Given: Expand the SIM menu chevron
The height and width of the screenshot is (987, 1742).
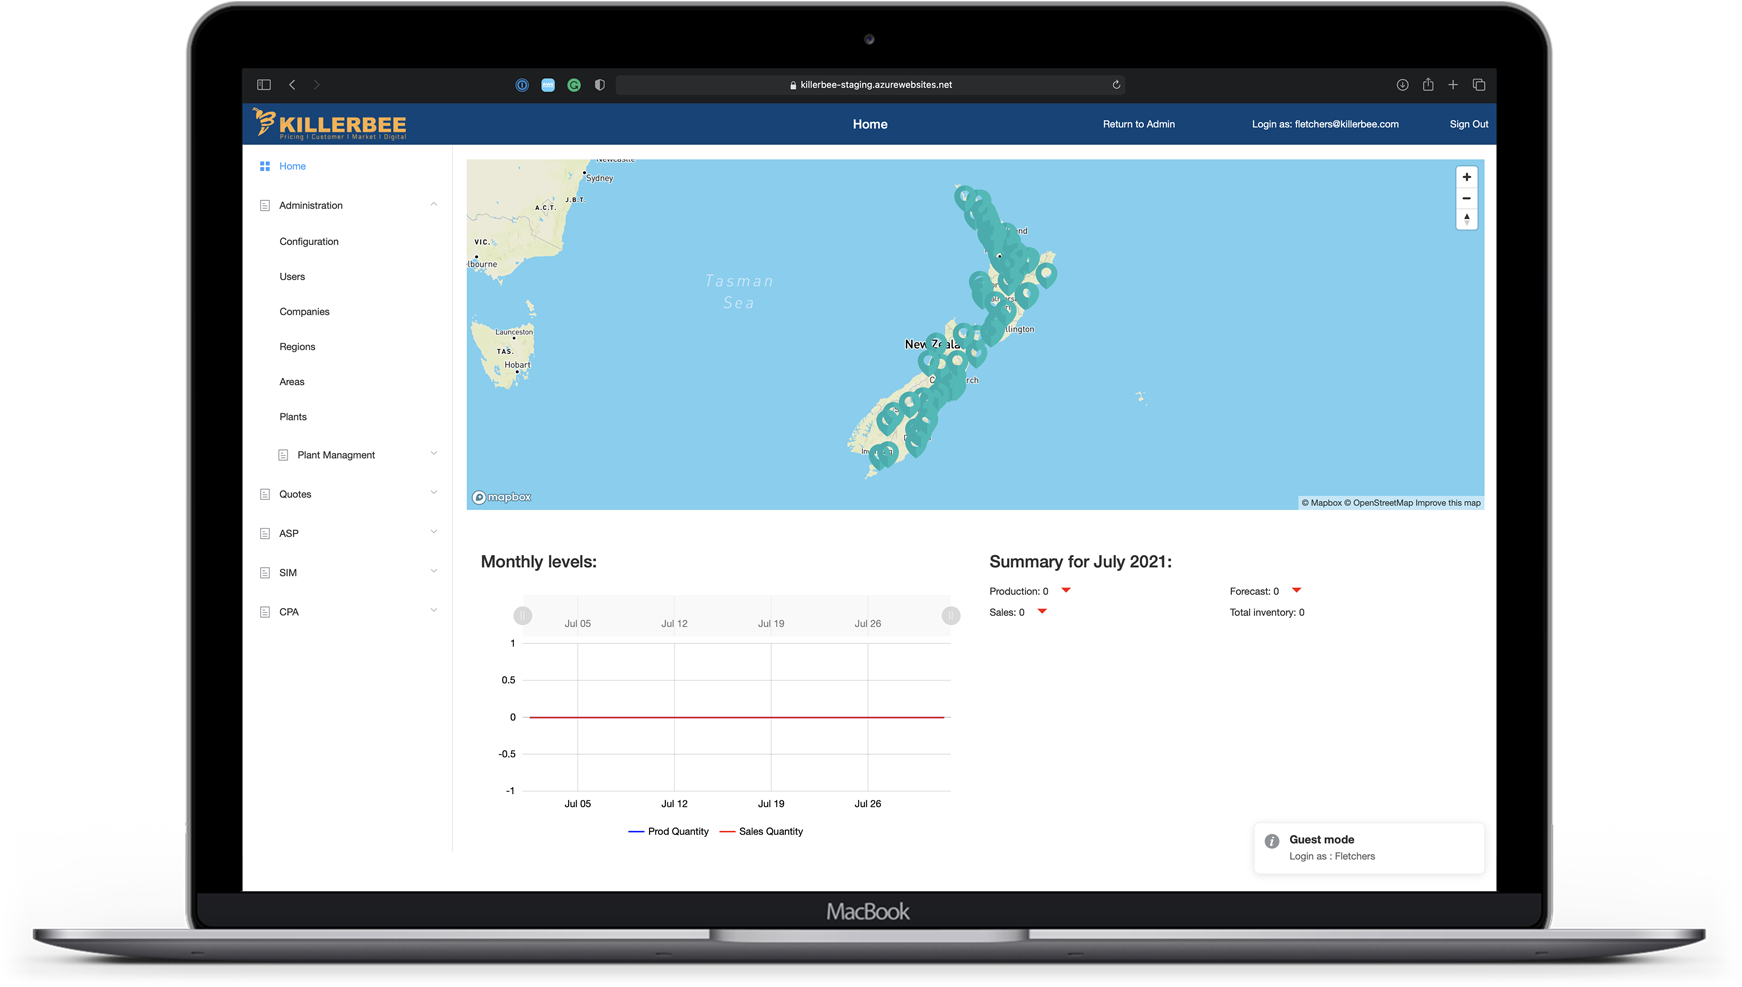Looking at the screenshot, I should (434, 572).
